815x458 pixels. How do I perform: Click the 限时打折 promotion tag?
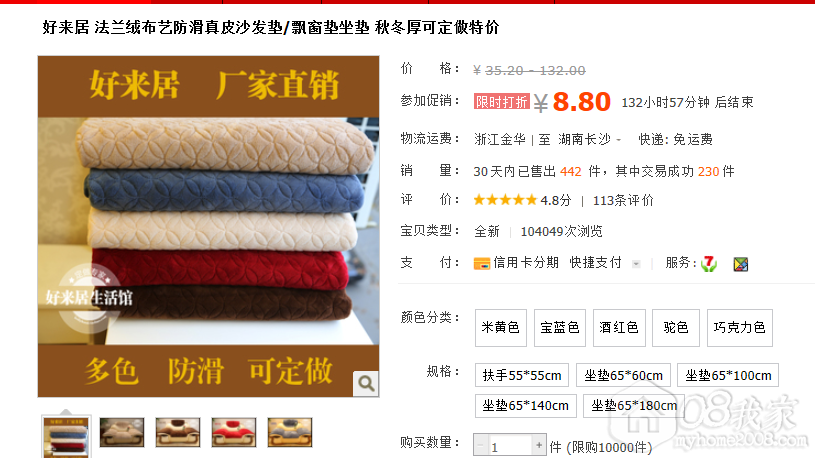tap(502, 101)
